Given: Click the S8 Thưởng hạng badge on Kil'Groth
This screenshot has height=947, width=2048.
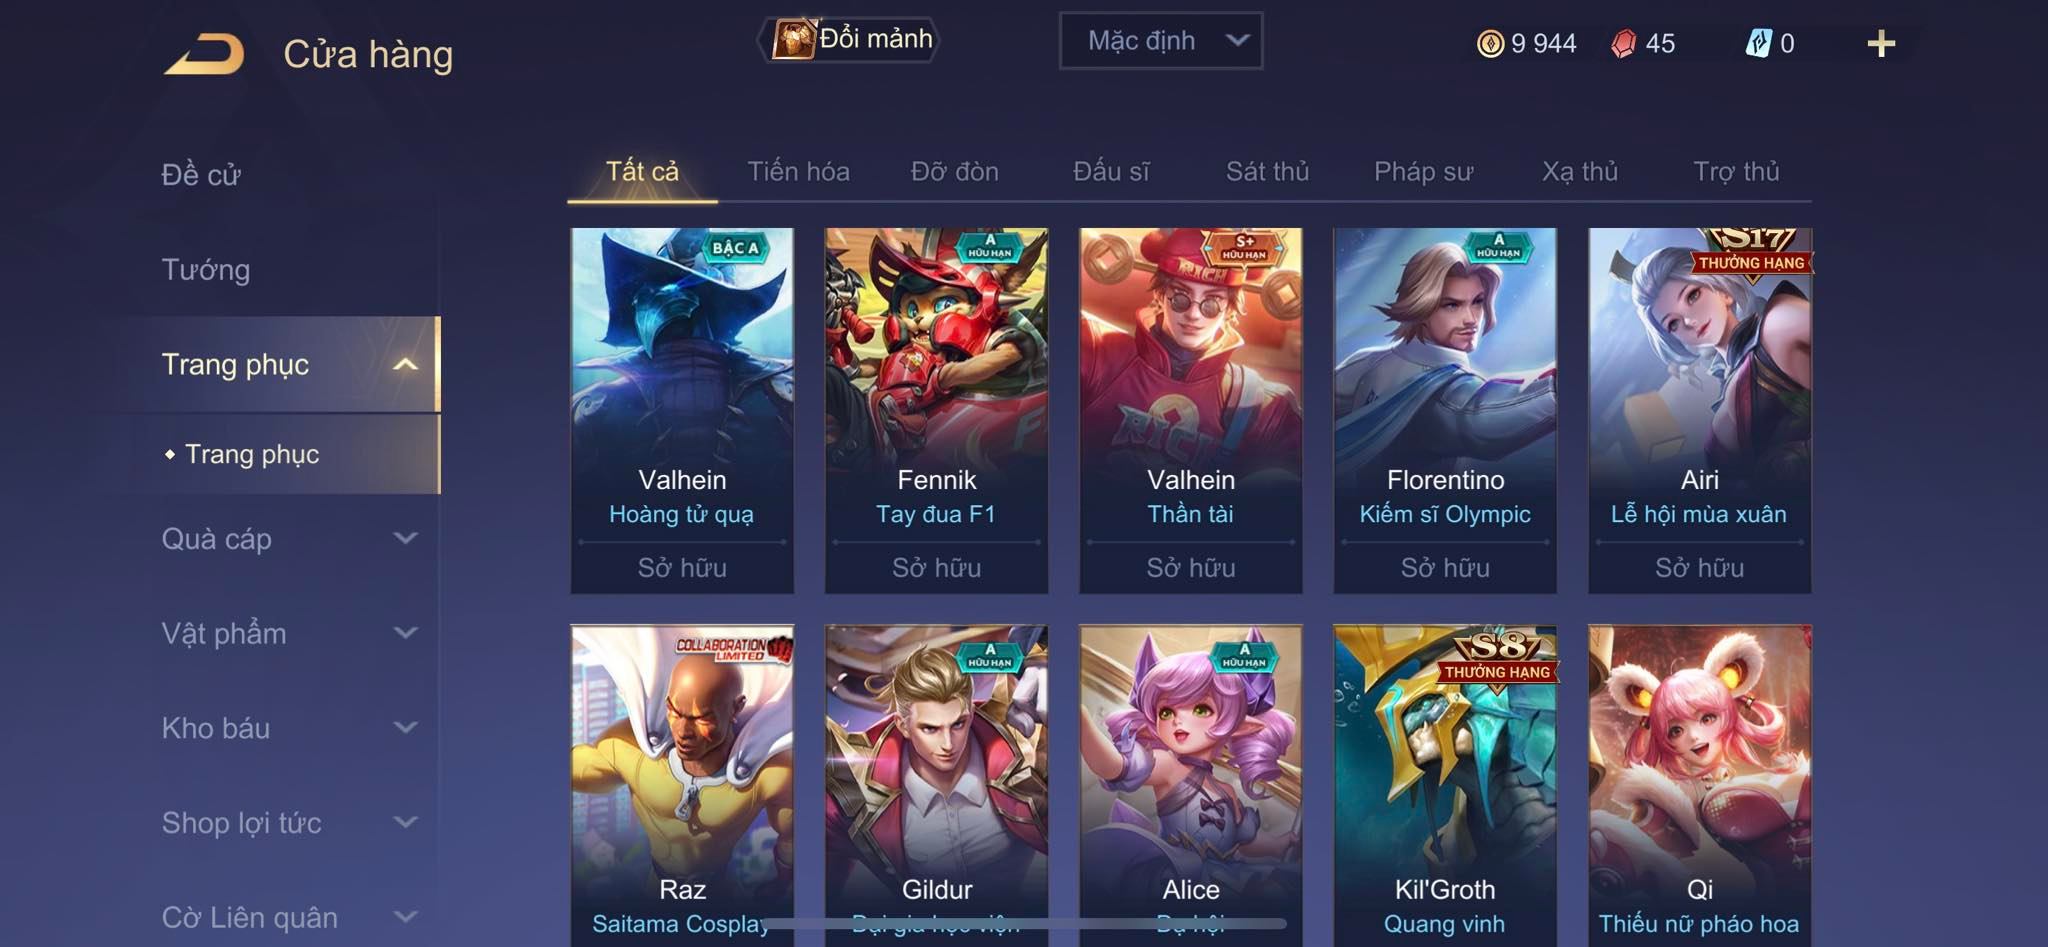Looking at the screenshot, I should 1497,658.
